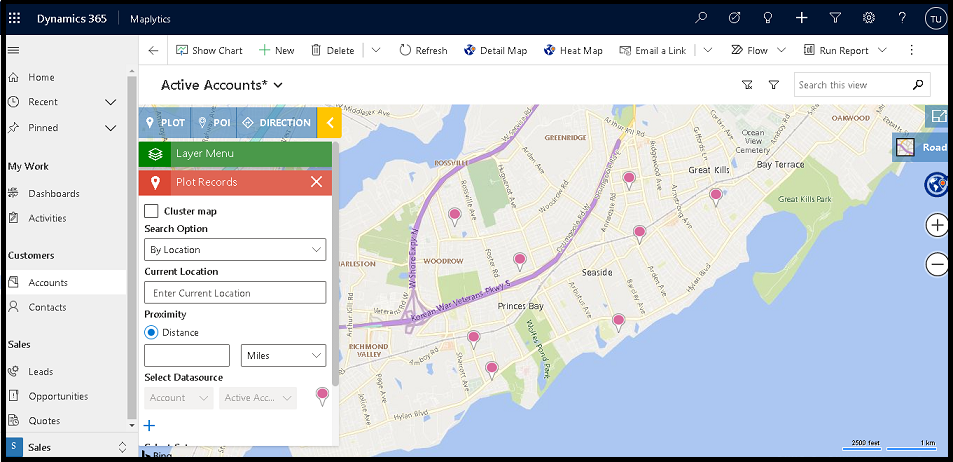Click the Enter Current Location field

pos(235,293)
